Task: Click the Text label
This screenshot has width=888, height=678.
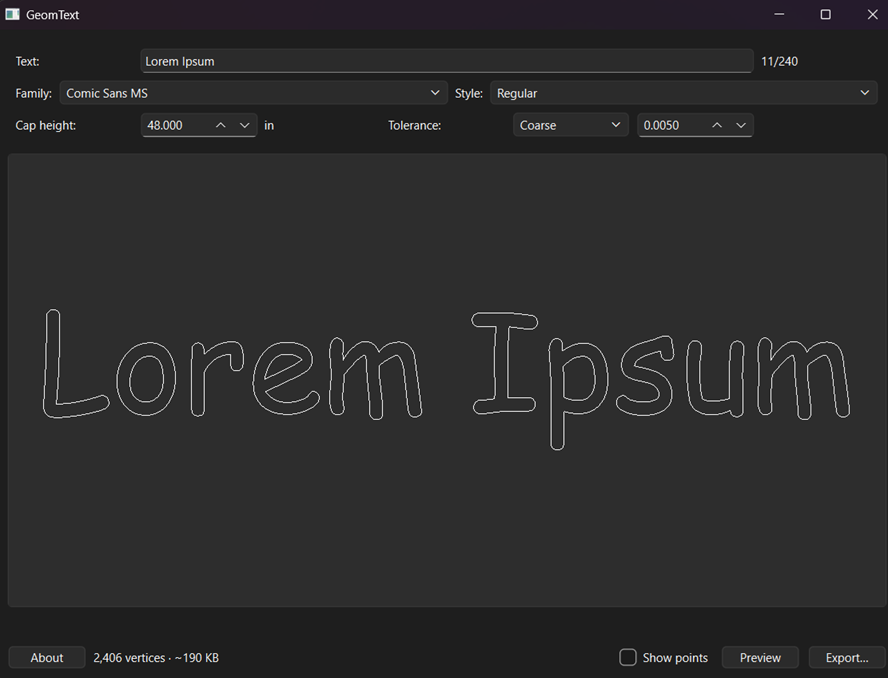Action: point(27,61)
